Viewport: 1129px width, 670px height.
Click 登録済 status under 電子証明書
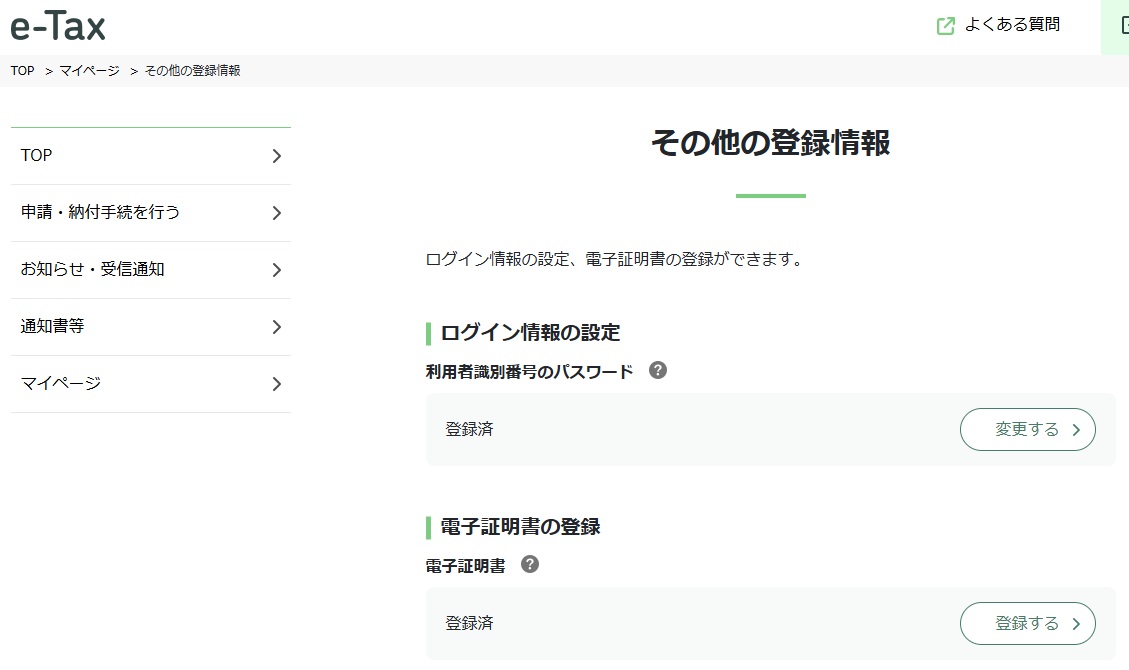(x=469, y=623)
